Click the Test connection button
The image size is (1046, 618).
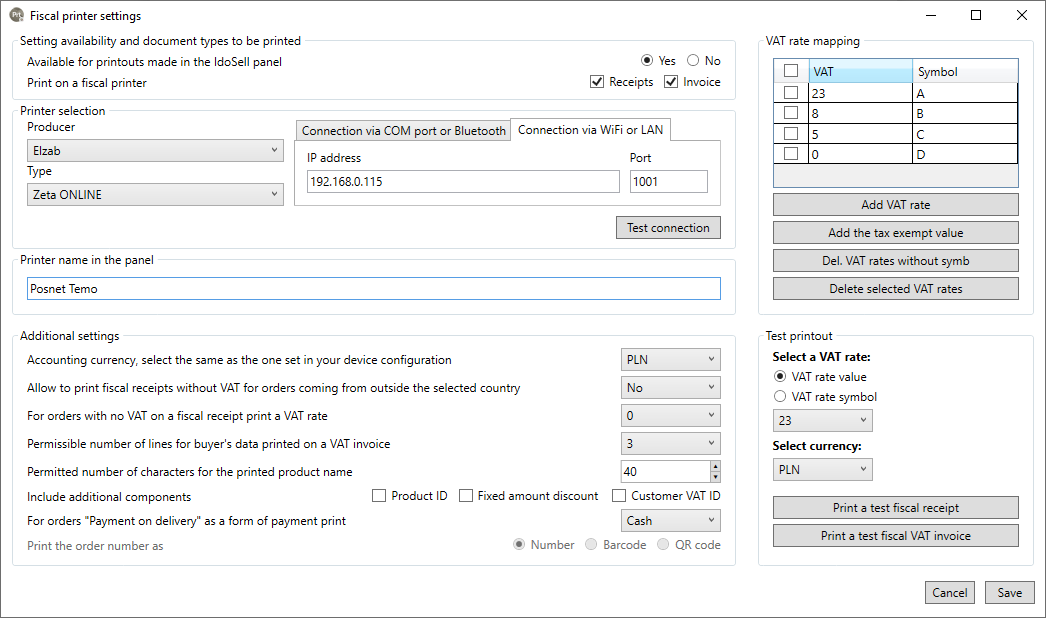(x=668, y=228)
